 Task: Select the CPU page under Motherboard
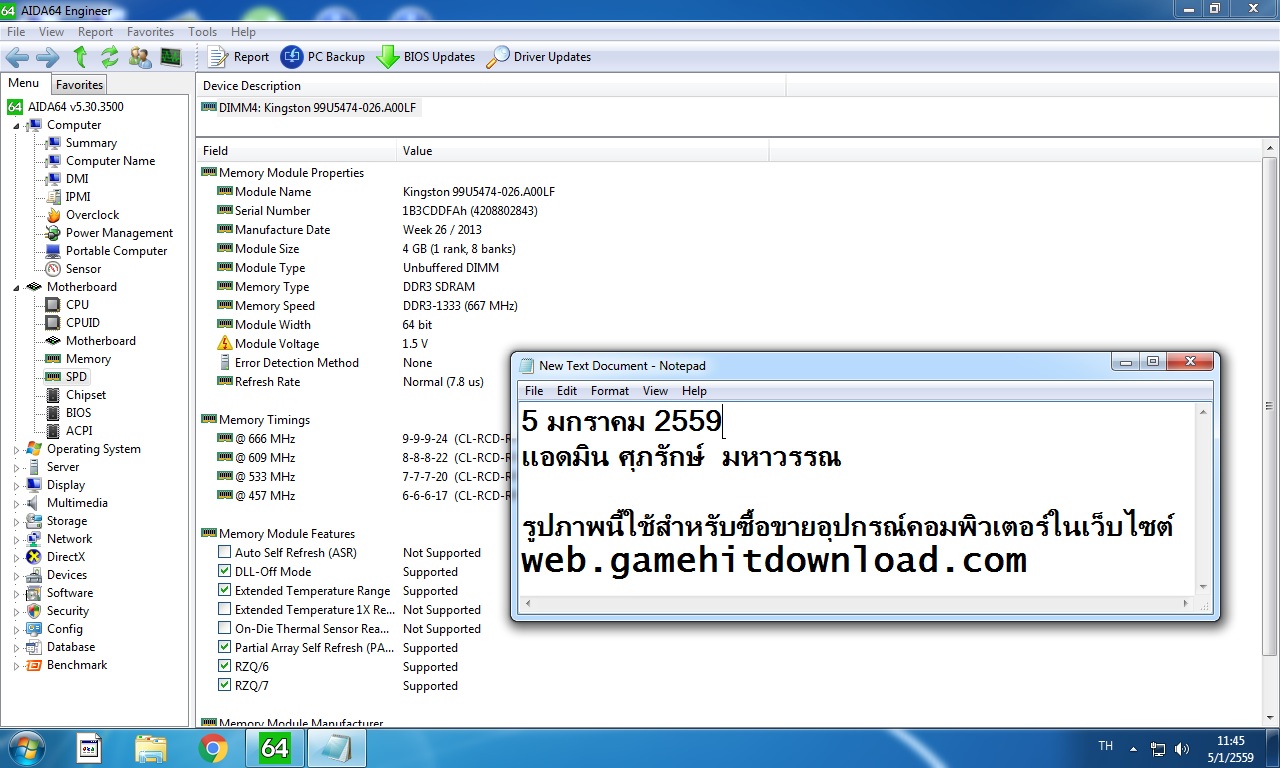coord(77,305)
